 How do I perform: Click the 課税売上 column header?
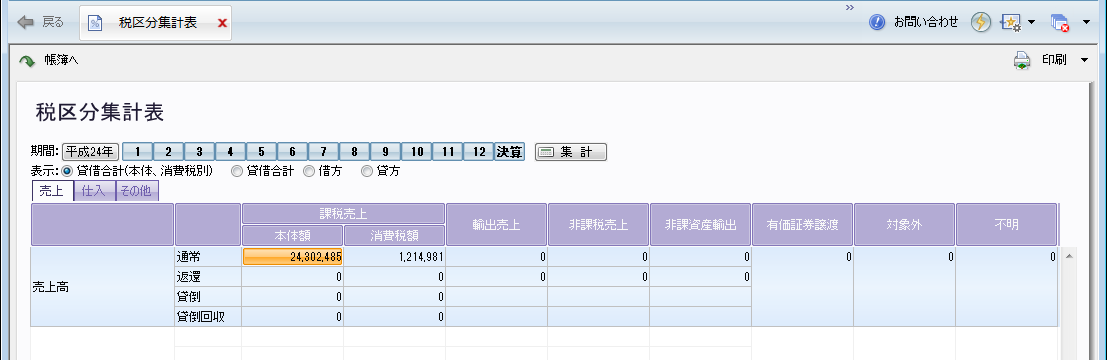(343, 213)
